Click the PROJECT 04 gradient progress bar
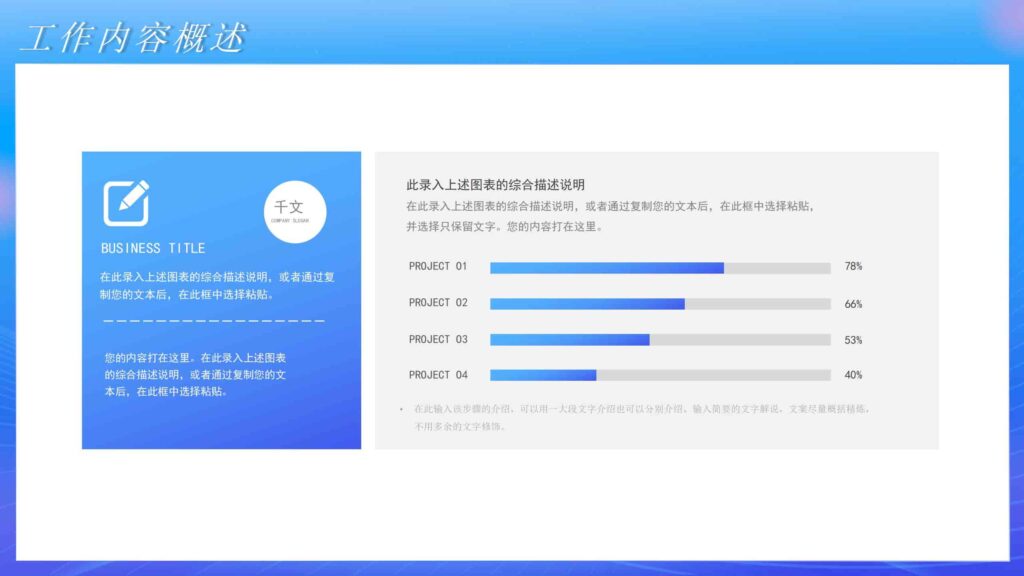This screenshot has height=576, width=1024. pos(543,375)
